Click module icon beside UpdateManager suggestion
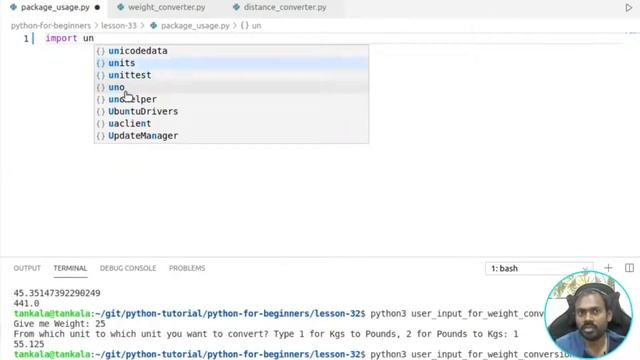Image resolution: width=640 pixels, height=360 pixels. tap(101, 136)
